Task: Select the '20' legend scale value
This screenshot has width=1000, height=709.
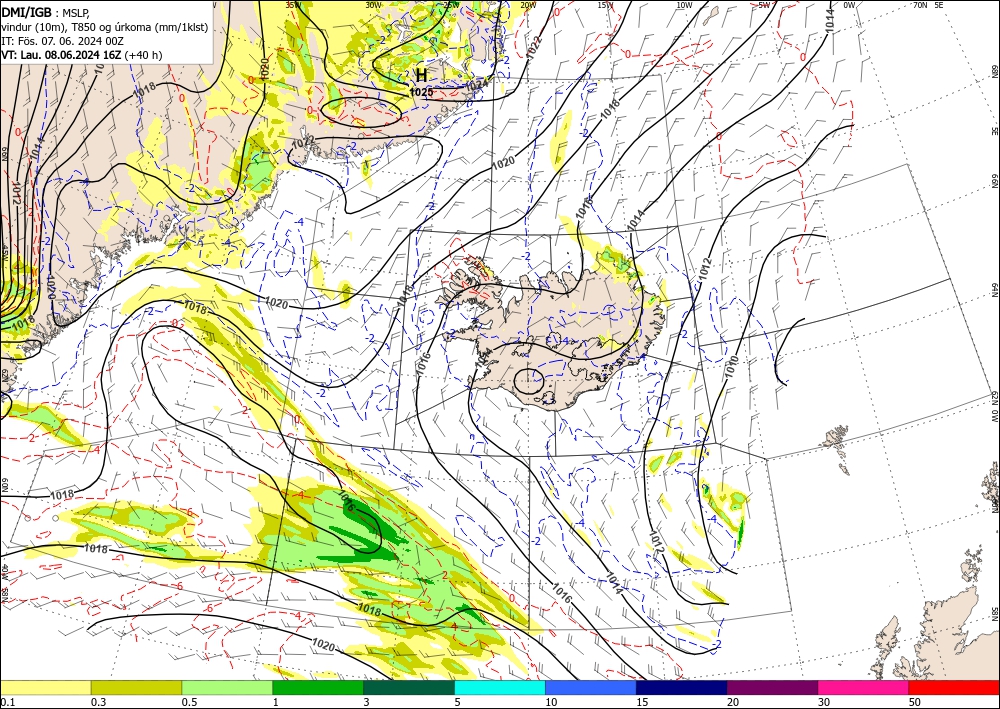Action: (x=733, y=702)
